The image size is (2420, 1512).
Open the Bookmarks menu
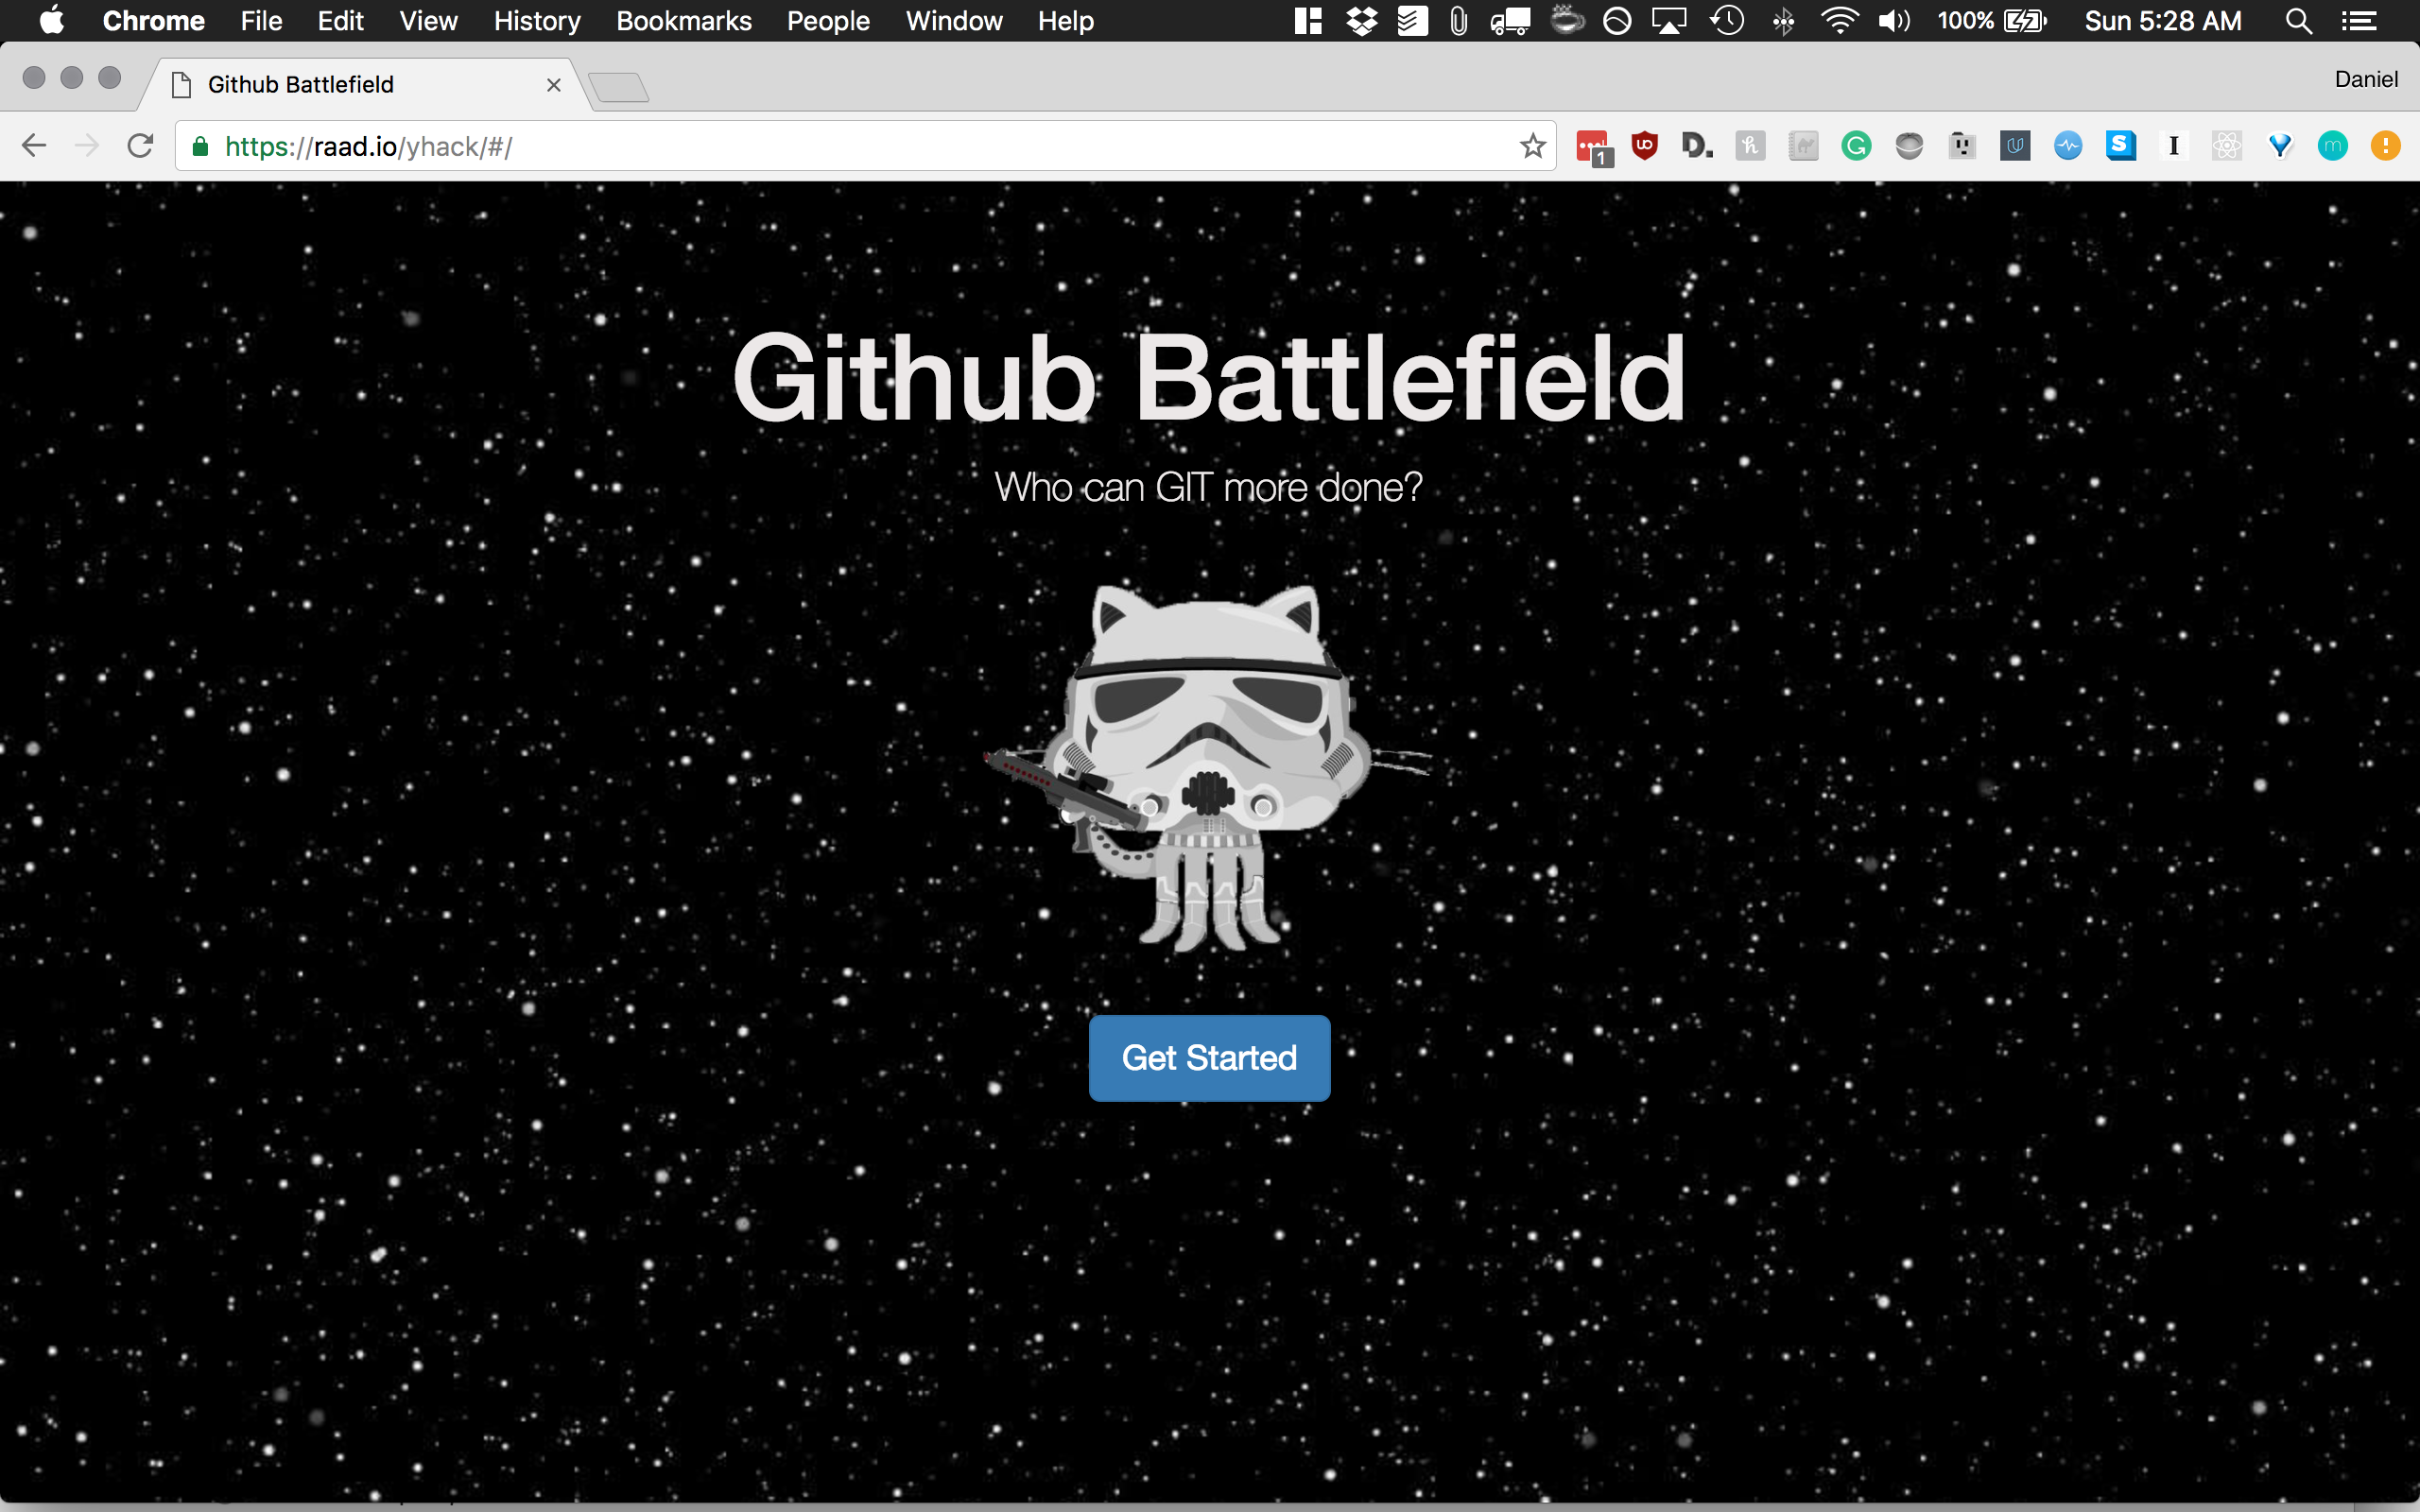tap(683, 21)
